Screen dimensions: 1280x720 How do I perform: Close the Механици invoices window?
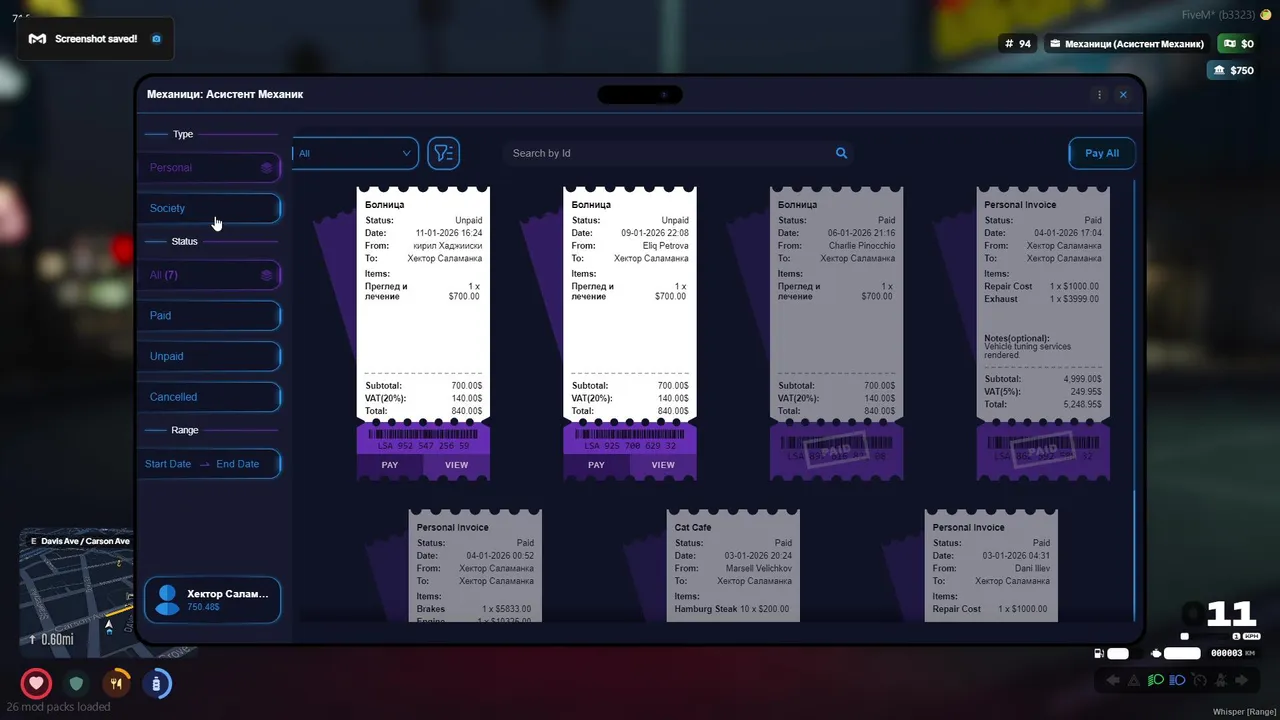1123,95
